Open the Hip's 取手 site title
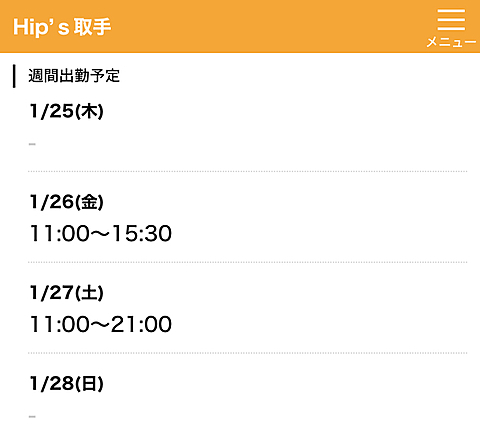The image size is (480, 440). pyautogui.click(x=62, y=27)
